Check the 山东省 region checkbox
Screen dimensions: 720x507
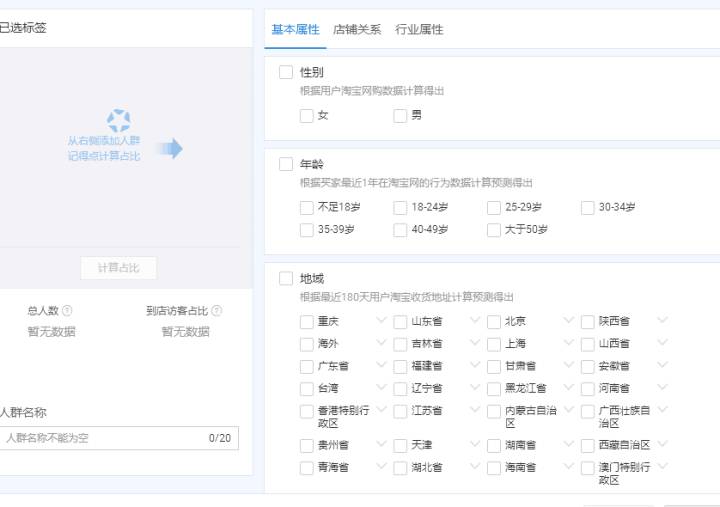400,322
